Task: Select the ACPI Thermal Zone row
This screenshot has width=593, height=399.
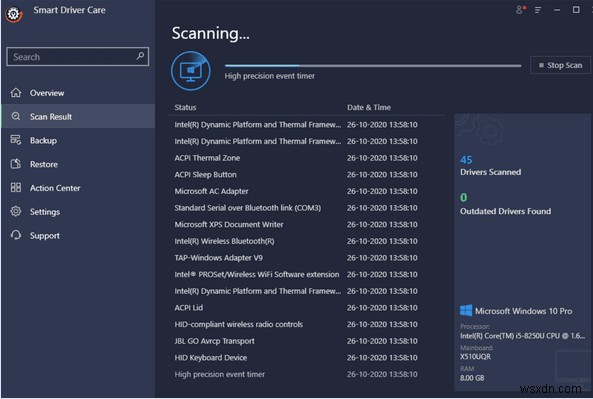Action: pos(306,158)
